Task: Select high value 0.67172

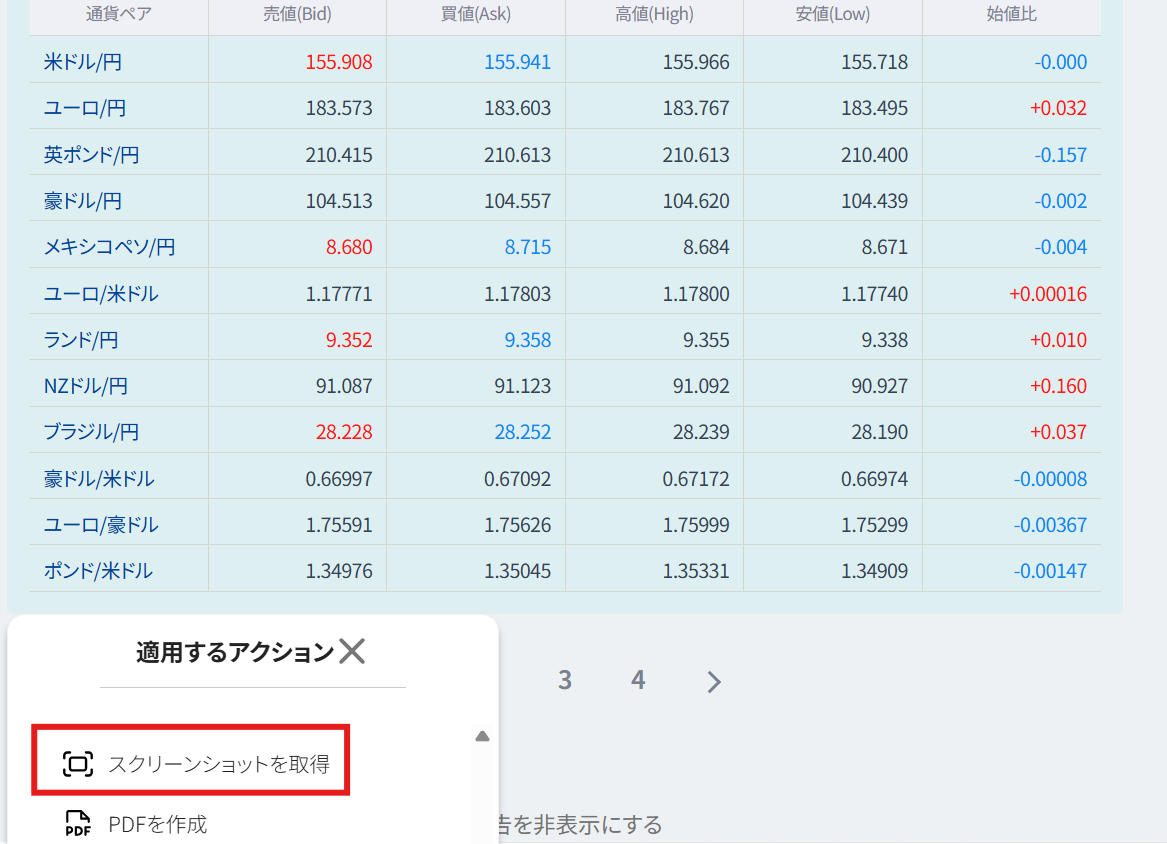Action: pyautogui.click(x=696, y=479)
